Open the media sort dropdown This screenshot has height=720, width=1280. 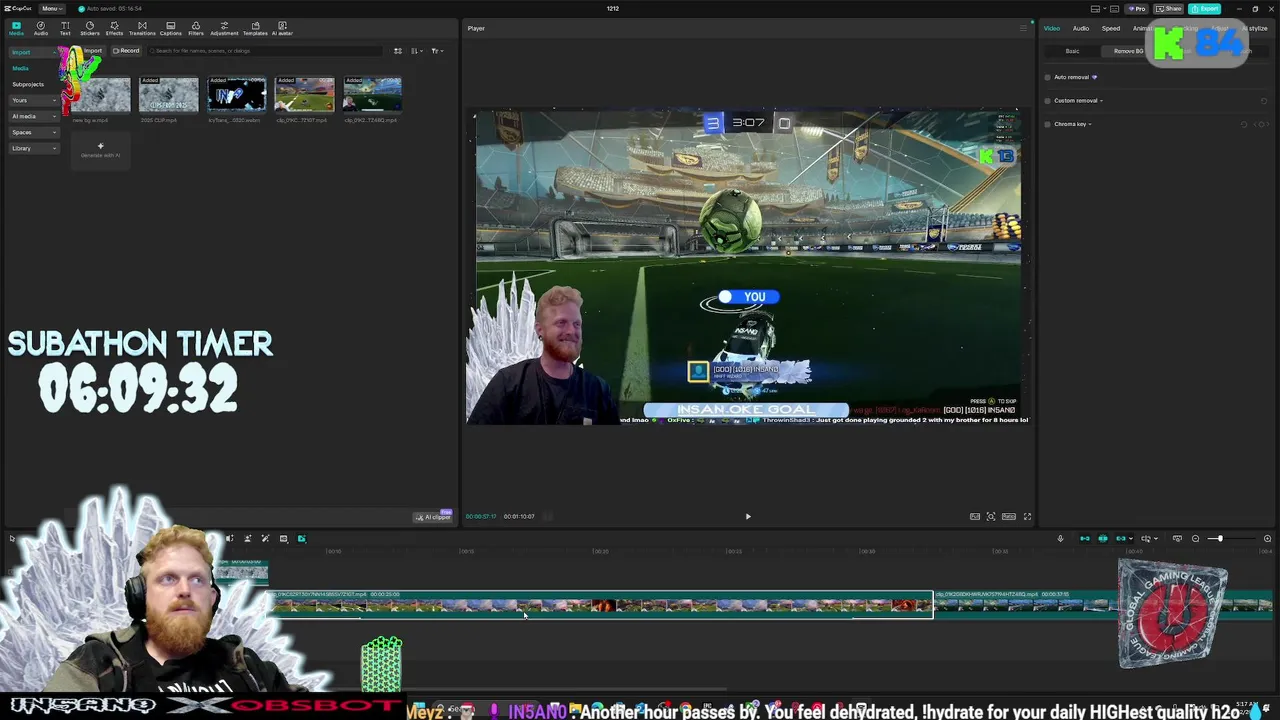point(416,51)
